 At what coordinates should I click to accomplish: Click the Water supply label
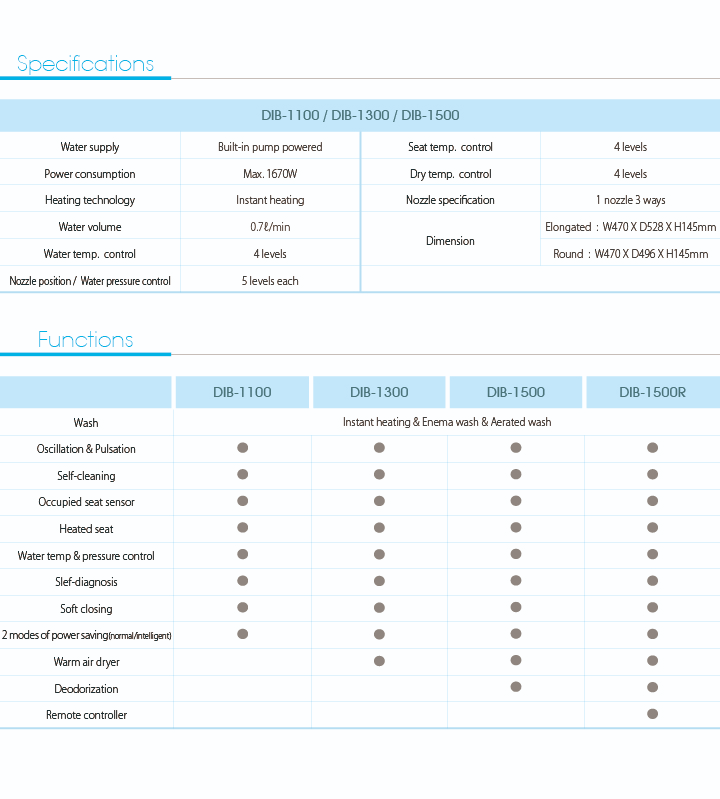coord(90,147)
